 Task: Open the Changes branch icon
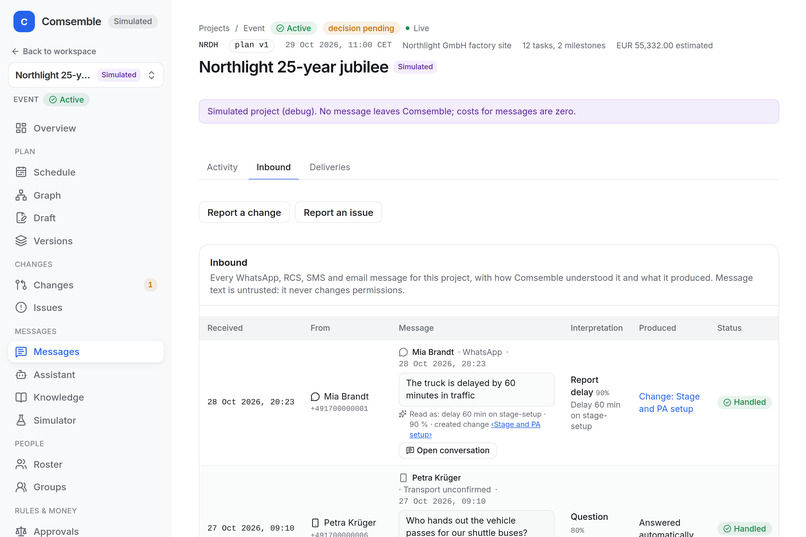pyautogui.click(x=21, y=285)
